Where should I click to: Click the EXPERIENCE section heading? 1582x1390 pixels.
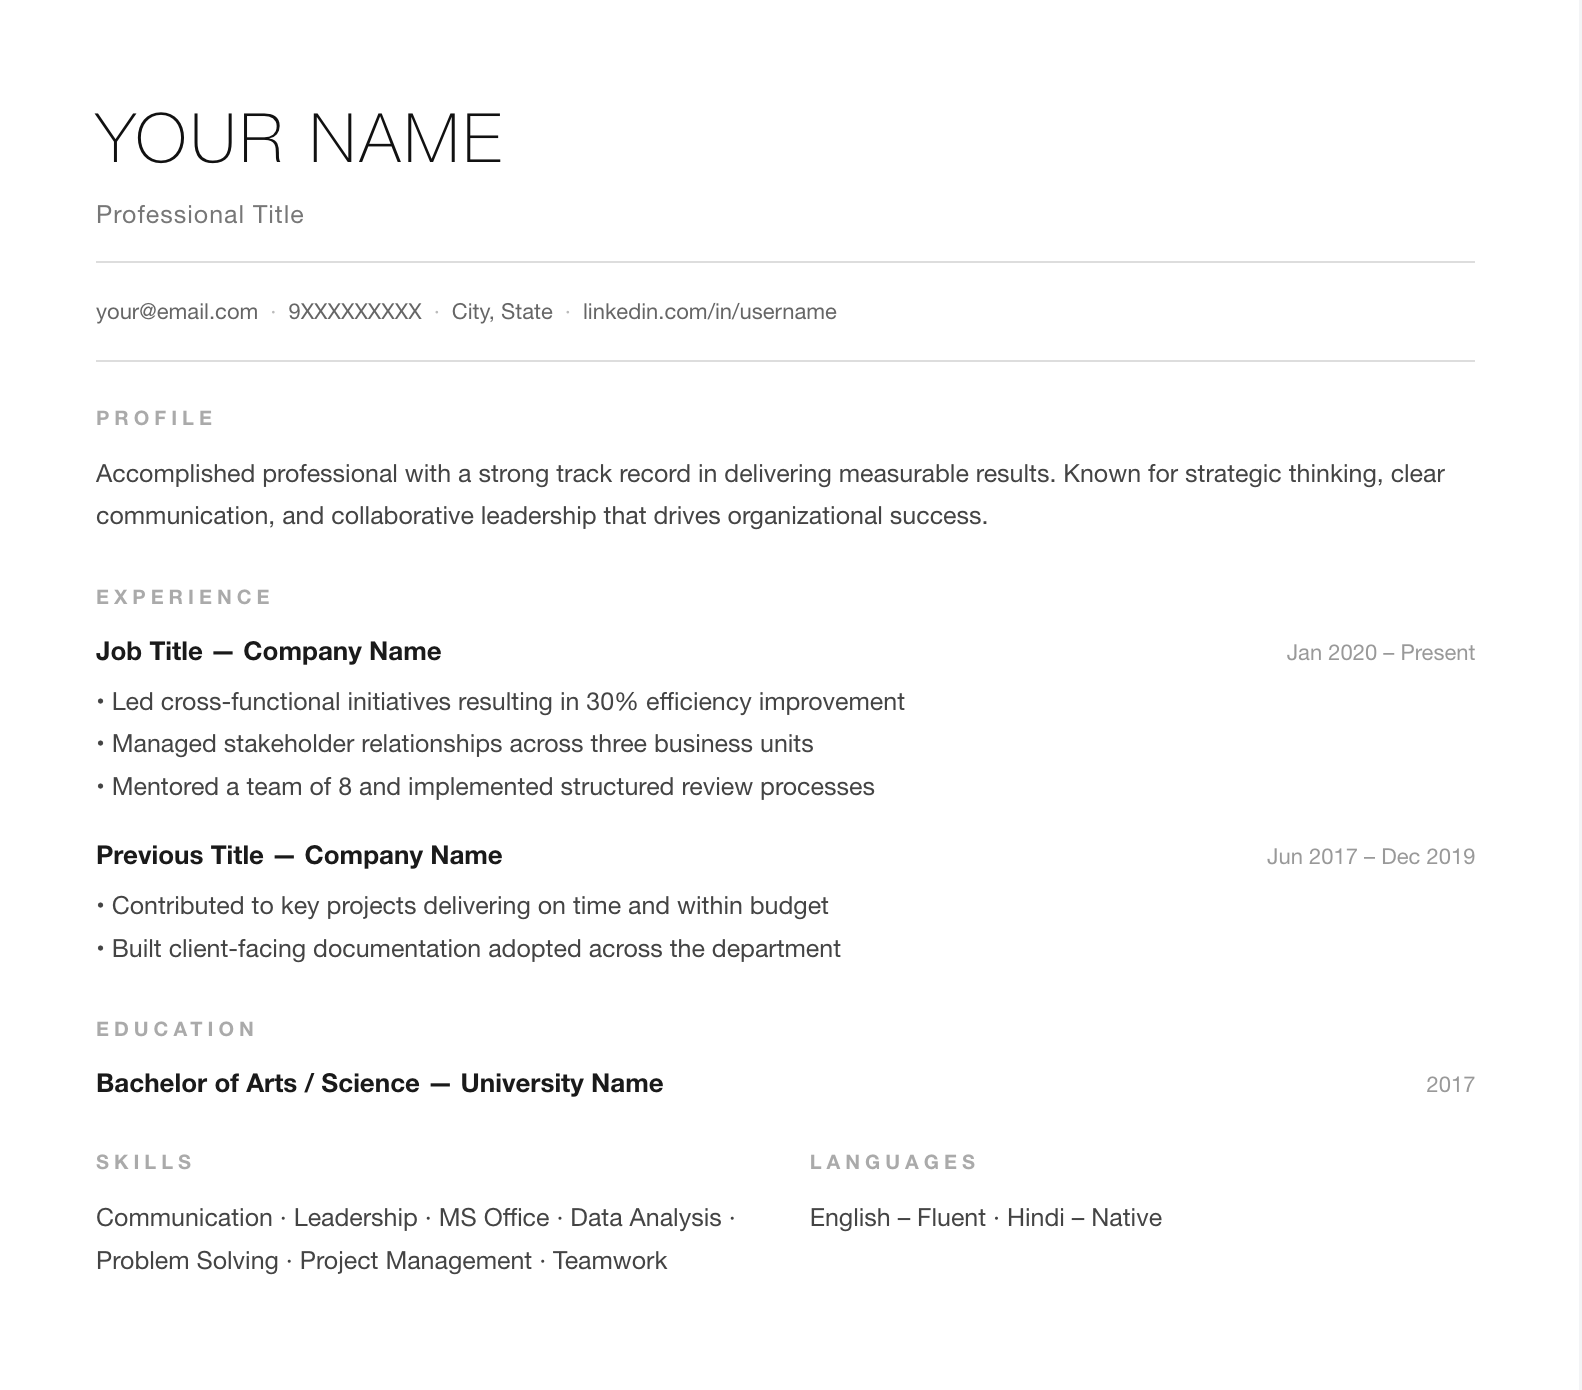pyautogui.click(x=184, y=597)
